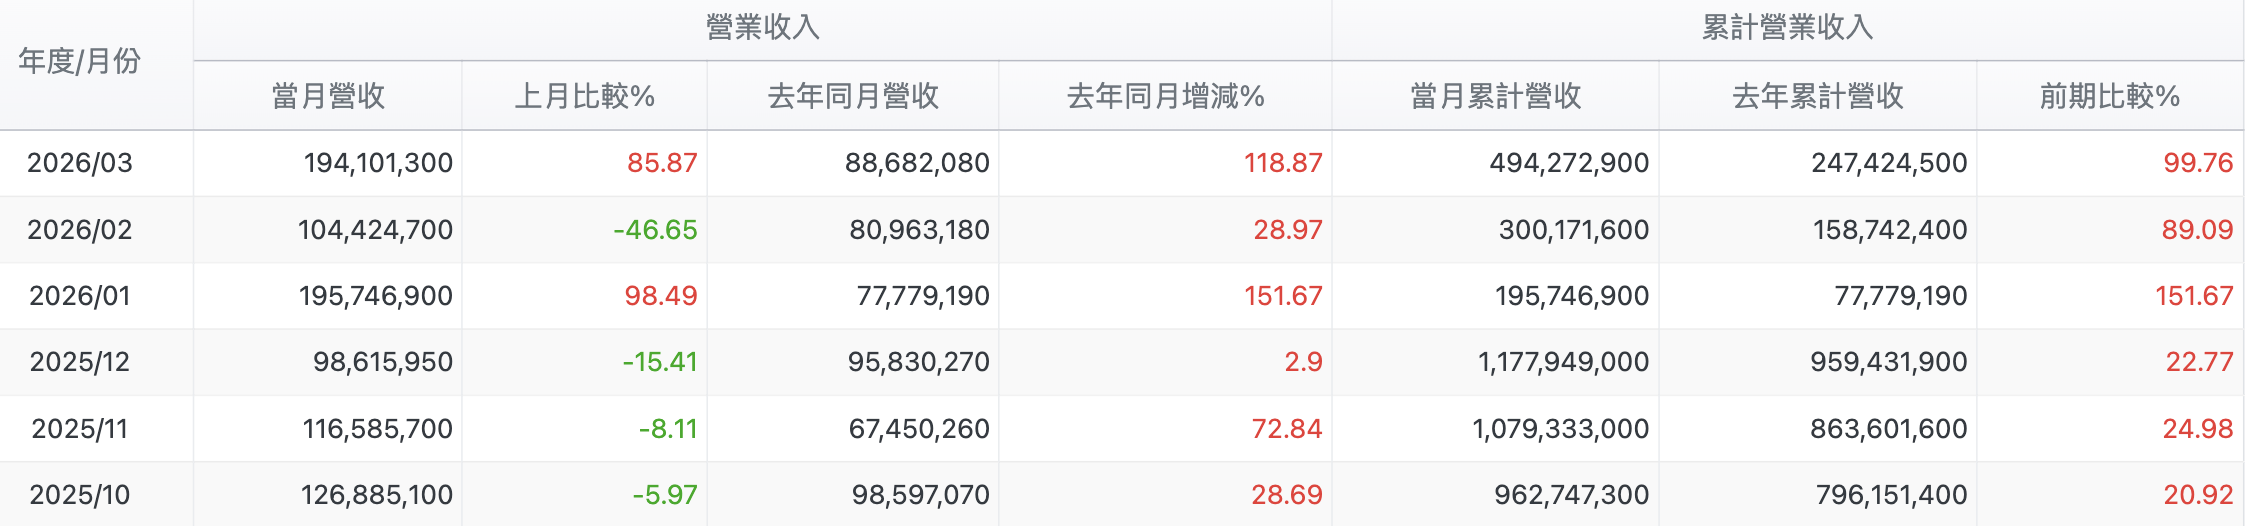Screen dimensions: 2246x526
Task: Click the 當月累計營收 column header
Action: [x=1495, y=96]
